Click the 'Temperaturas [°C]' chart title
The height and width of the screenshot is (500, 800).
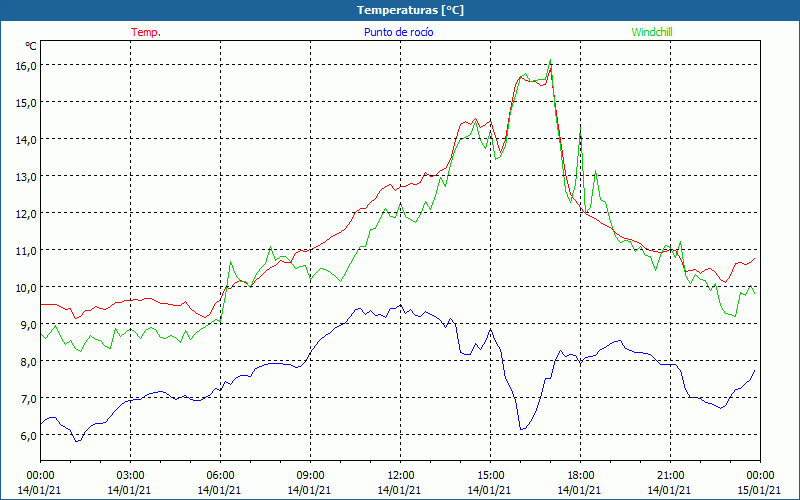410,10
